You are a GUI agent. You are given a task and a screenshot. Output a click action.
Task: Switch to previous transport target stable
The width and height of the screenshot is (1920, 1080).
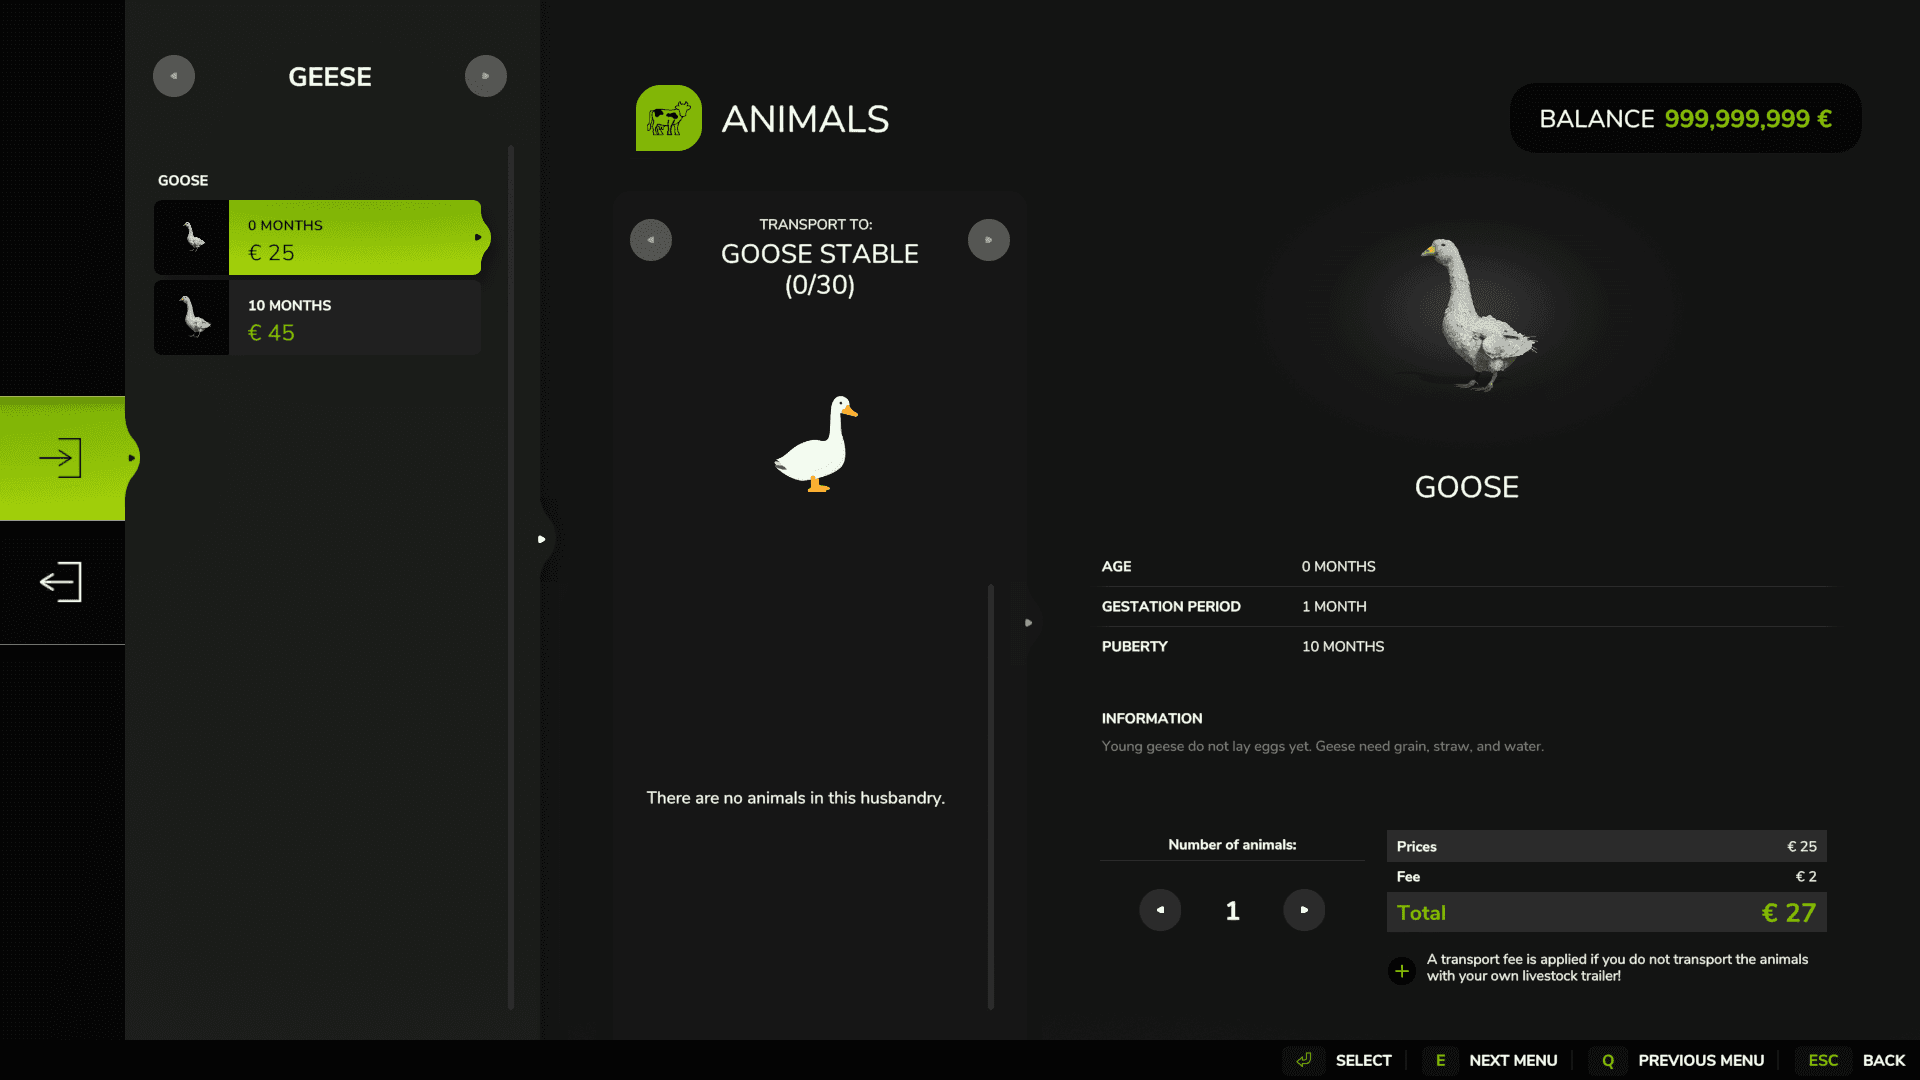coord(651,240)
